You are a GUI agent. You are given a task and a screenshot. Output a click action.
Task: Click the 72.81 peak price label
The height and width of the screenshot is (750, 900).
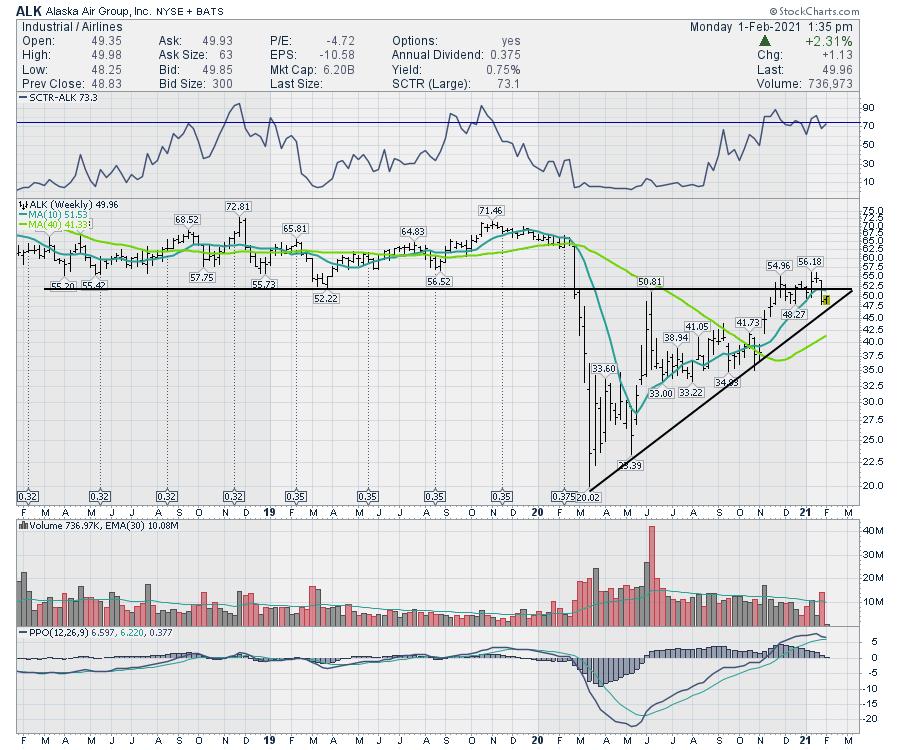pyautogui.click(x=238, y=207)
